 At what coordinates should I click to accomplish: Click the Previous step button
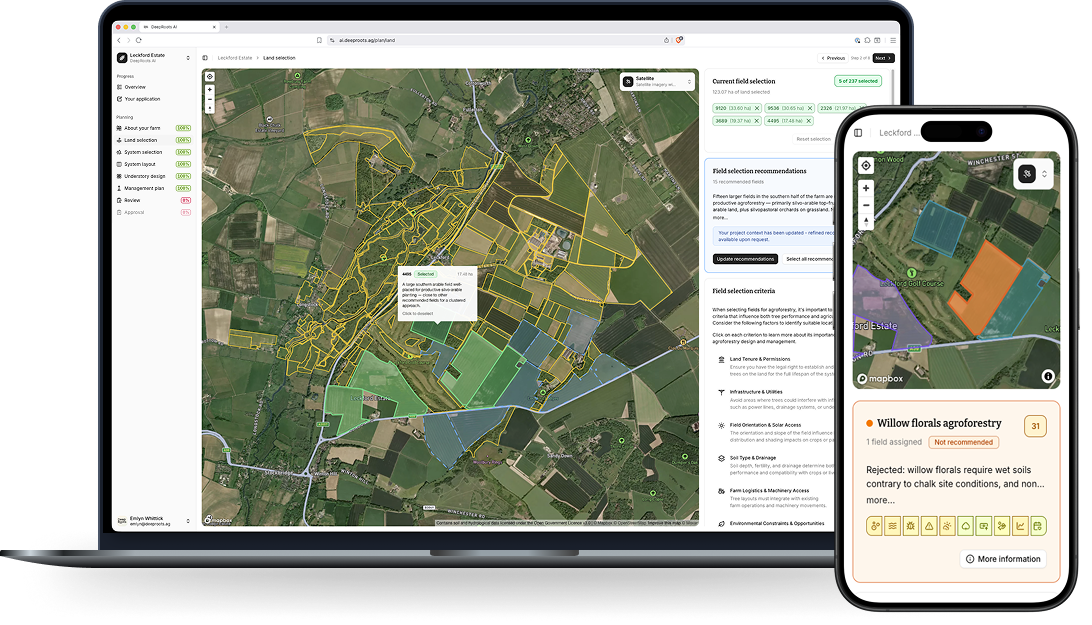tap(833, 58)
